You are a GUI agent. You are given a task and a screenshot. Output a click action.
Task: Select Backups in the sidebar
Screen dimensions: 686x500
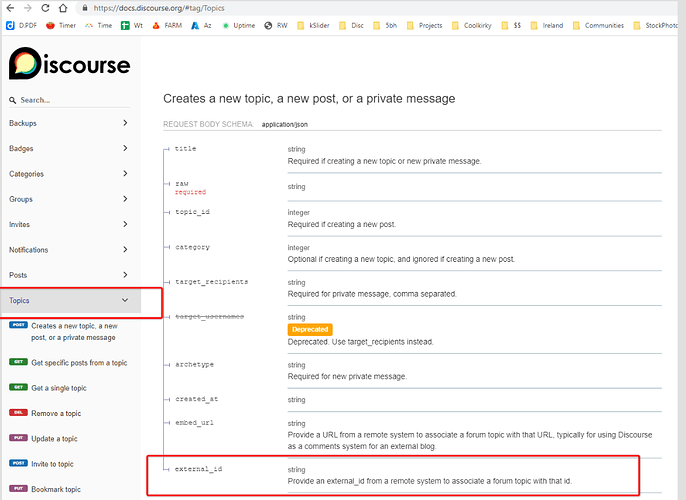(x=23, y=123)
